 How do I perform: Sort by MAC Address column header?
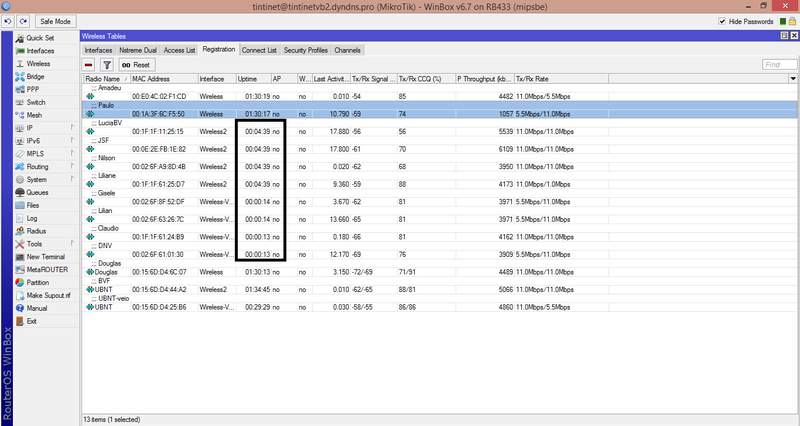coord(164,79)
